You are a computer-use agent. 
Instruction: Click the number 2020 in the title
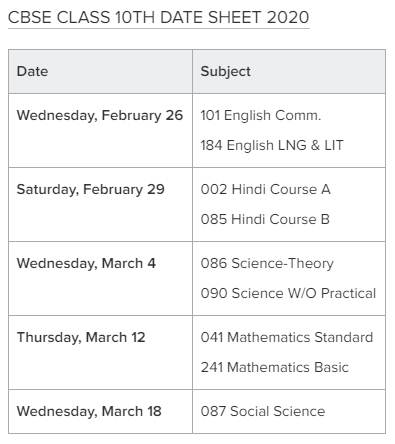coord(288,17)
